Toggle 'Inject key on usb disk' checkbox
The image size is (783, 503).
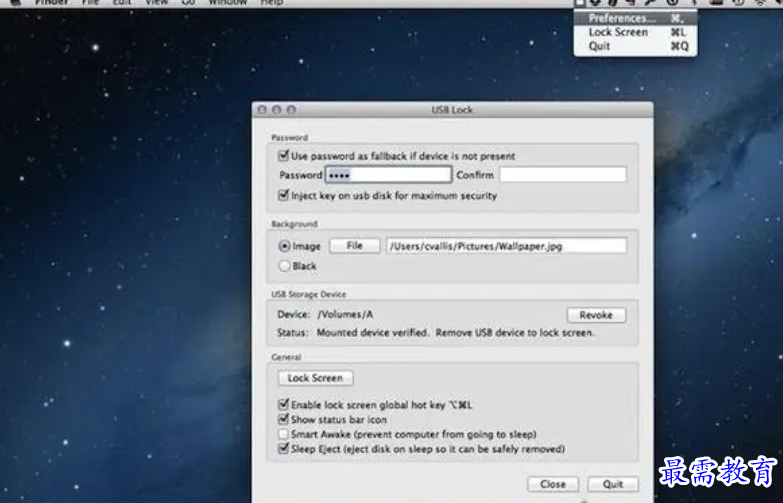(284, 195)
